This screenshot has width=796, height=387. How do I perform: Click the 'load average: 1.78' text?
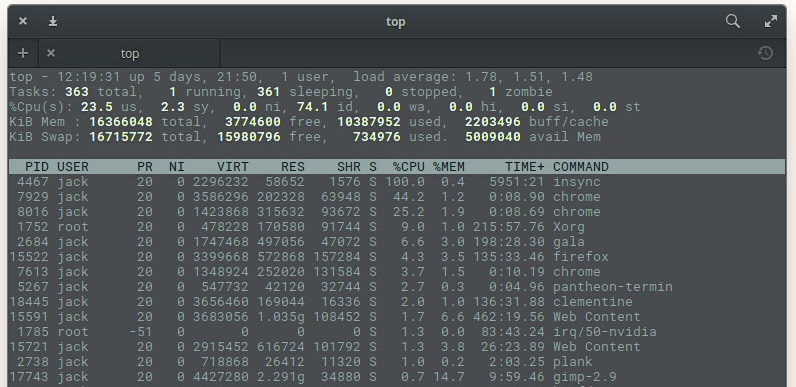417,77
